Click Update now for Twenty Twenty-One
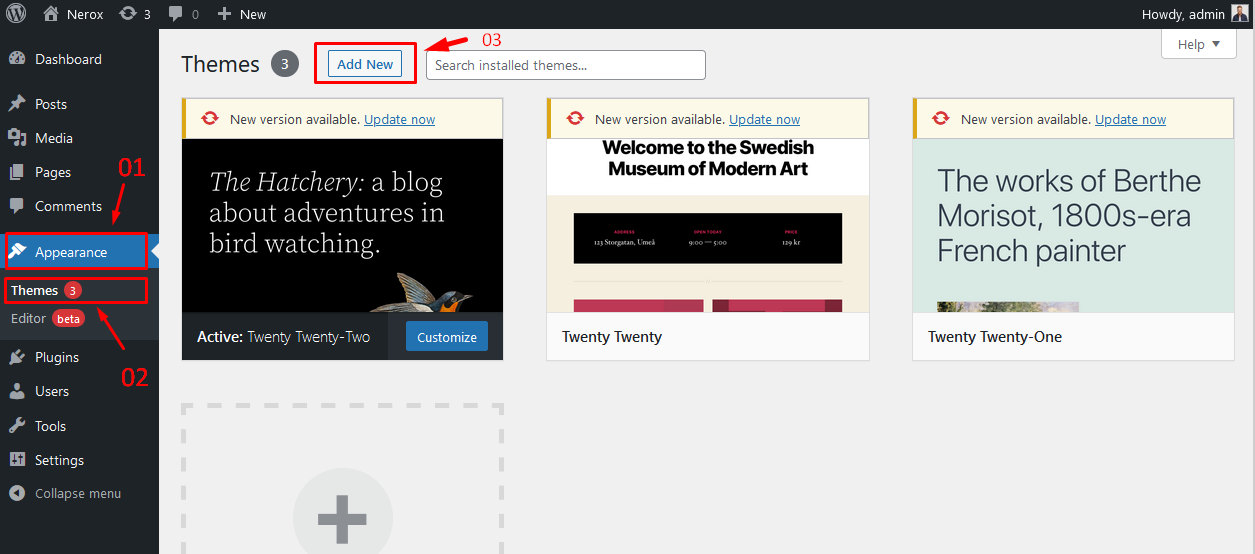Viewport: 1255px width, 554px height. pyautogui.click(x=1130, y=119)
